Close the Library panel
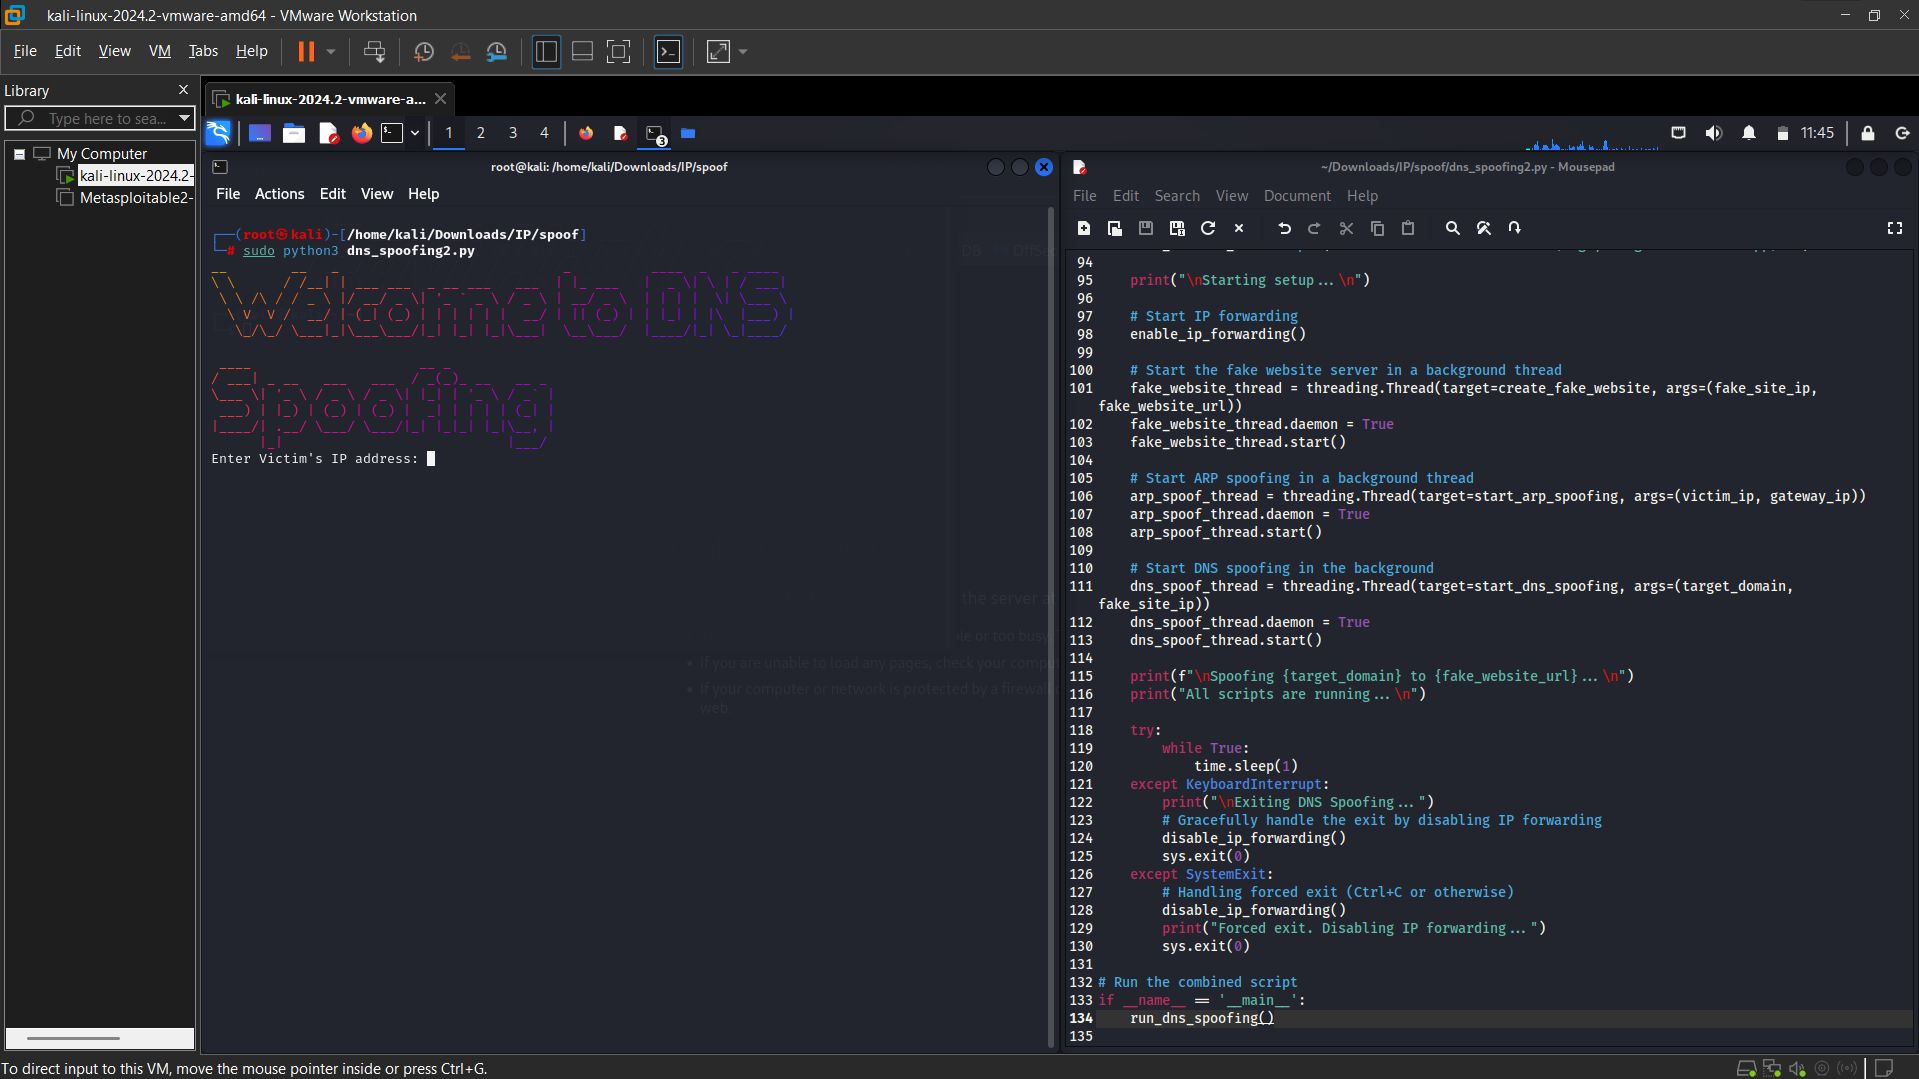 pos(183,90)
